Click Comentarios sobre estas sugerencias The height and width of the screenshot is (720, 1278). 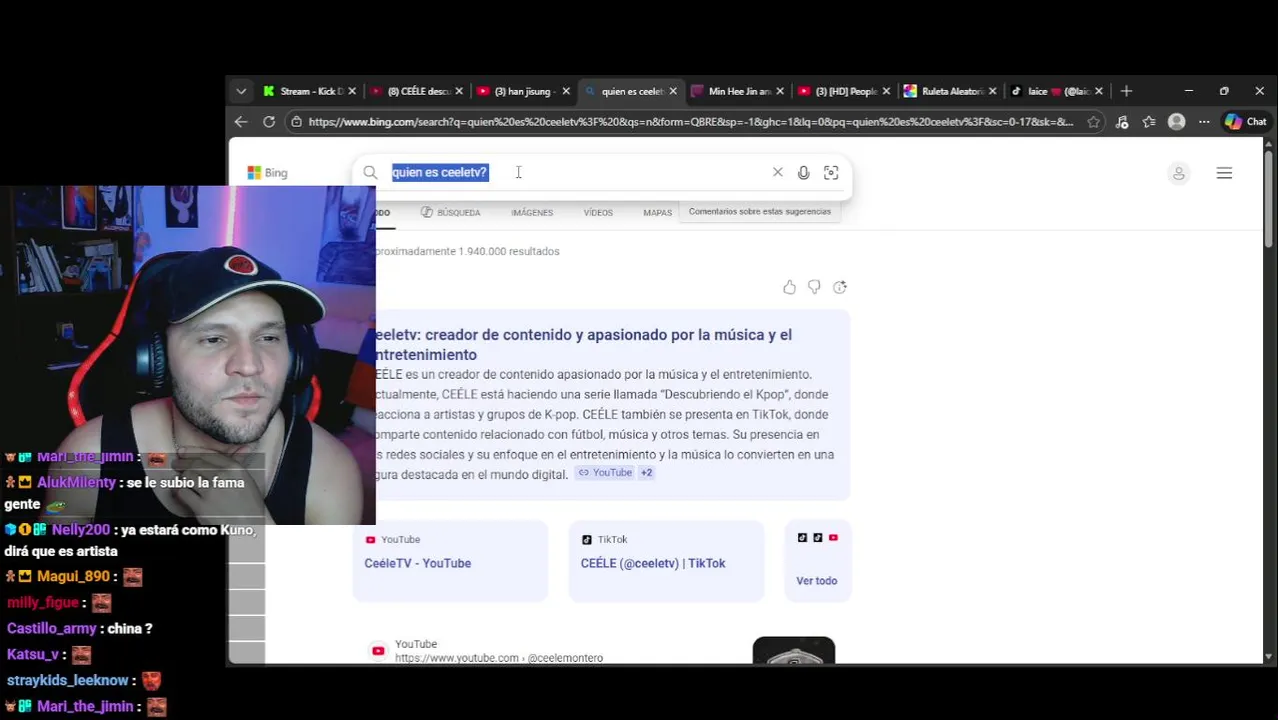click(x=760, y=211)
